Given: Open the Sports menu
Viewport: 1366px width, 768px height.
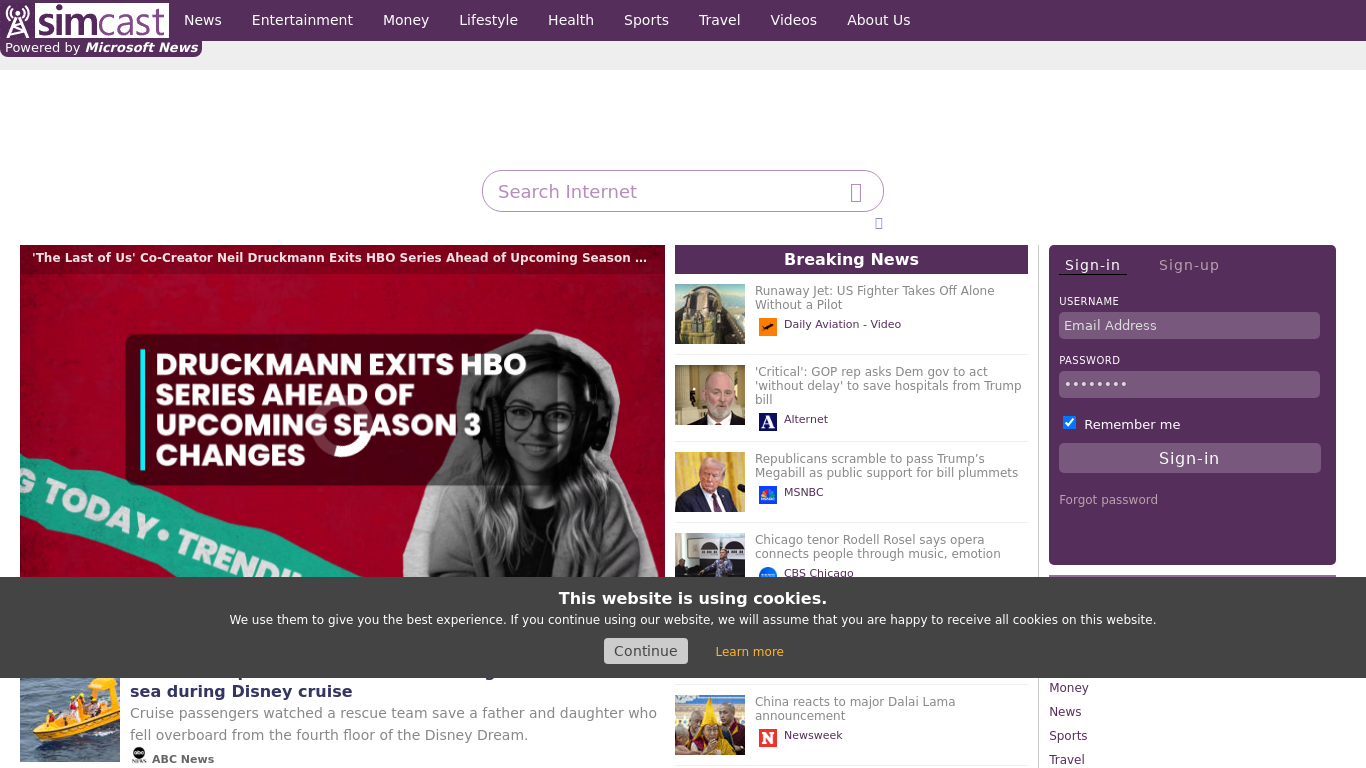Looking at the screenshot, I should point(646,20).
